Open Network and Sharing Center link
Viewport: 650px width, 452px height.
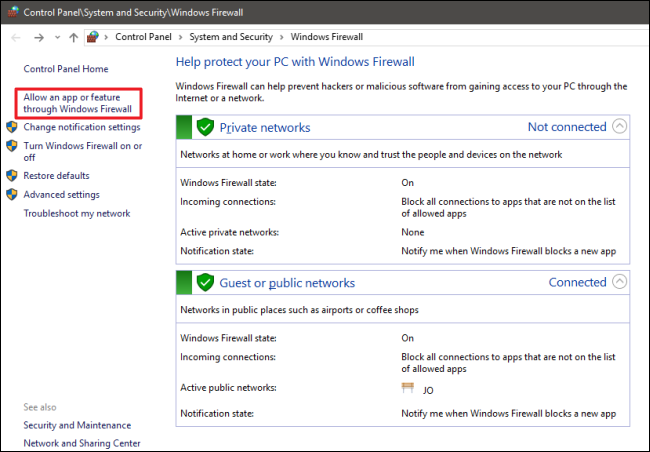tap(82, 443)
